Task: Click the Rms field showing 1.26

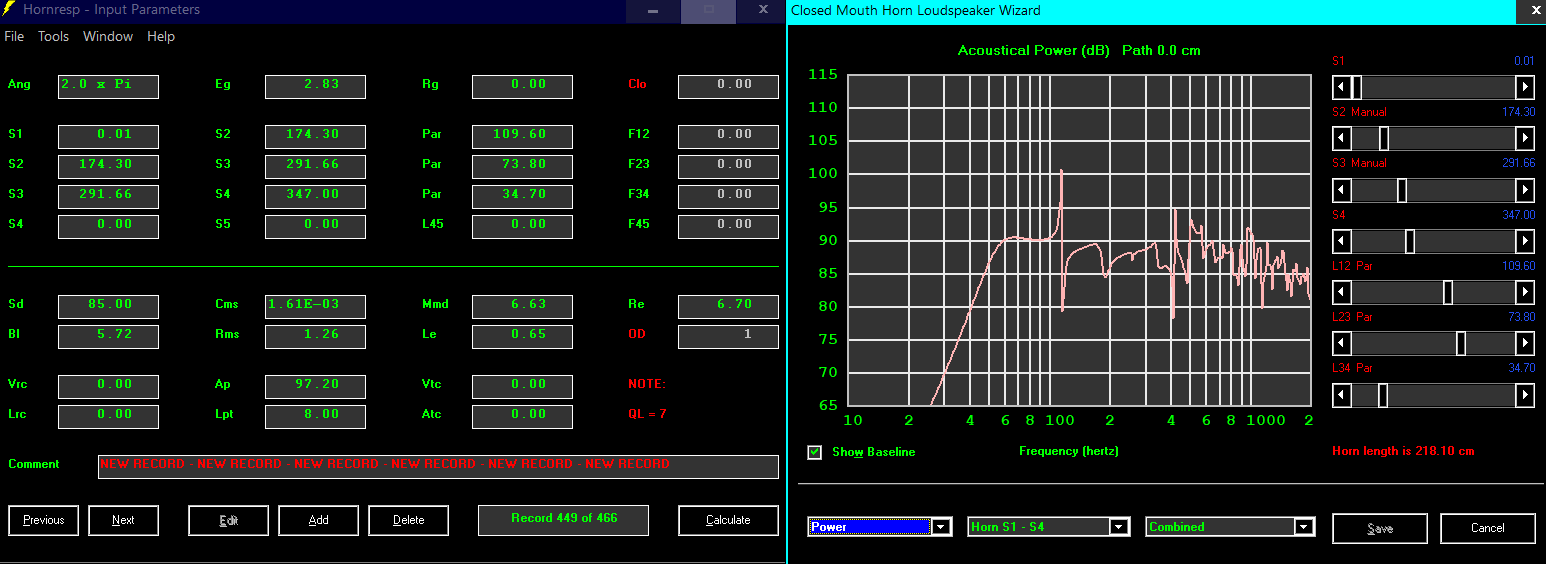Action: tap(315, 336)
